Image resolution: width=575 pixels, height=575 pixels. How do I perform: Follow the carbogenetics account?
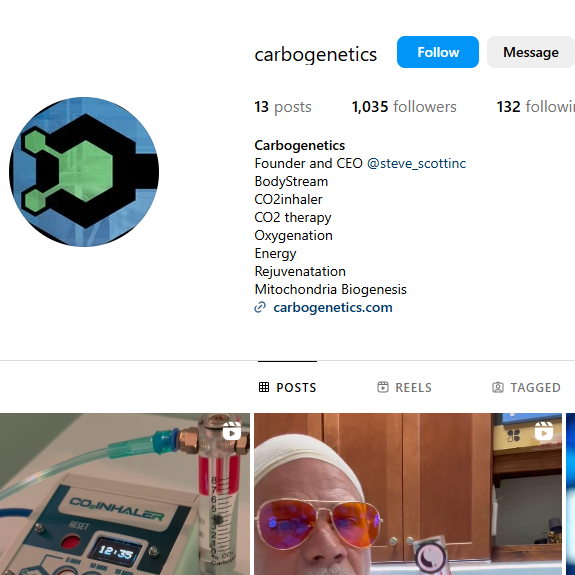[x=437, y=52]
